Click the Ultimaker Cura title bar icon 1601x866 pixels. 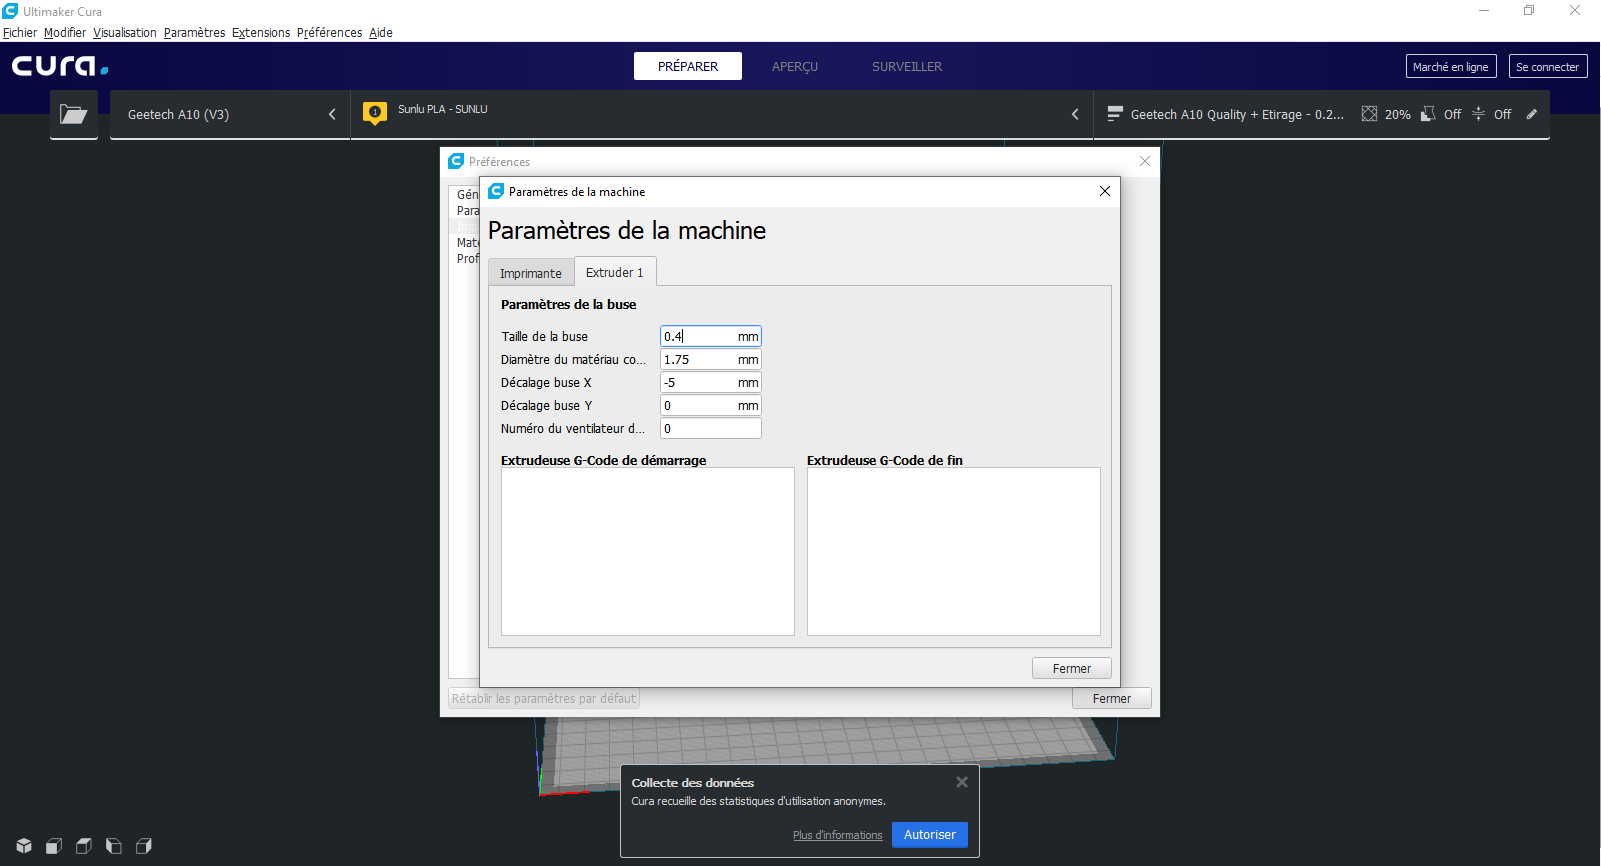(x=10, y=11)
